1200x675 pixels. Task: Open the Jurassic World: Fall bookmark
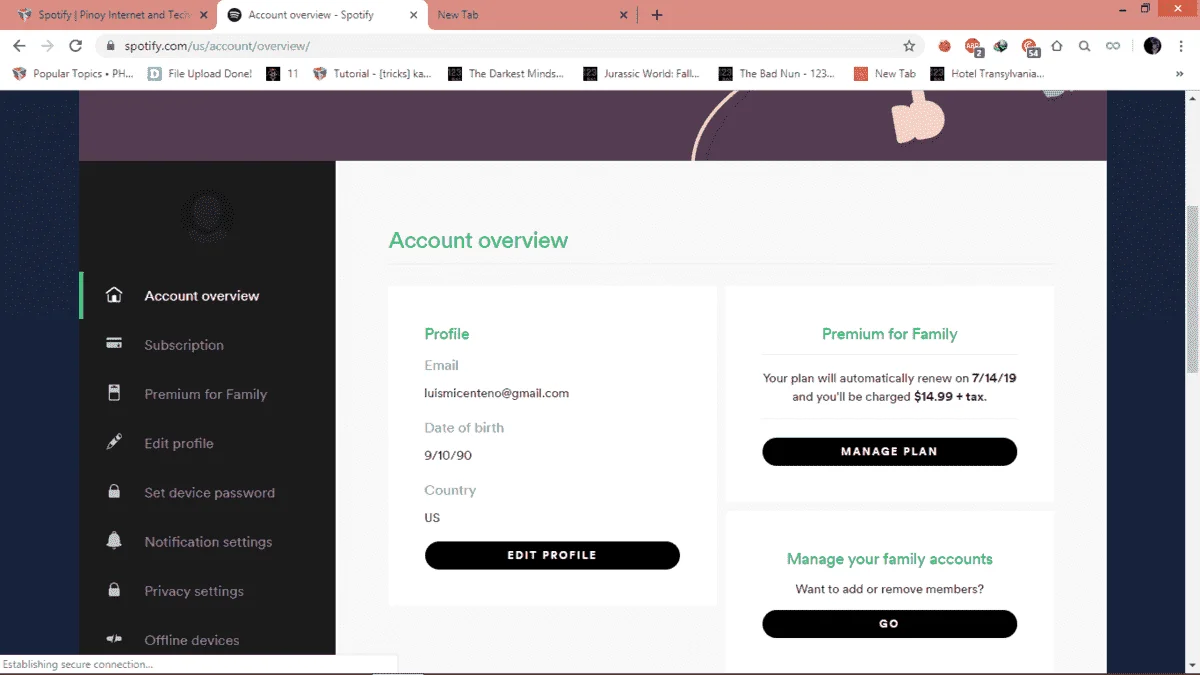click(x=642, y=74)
